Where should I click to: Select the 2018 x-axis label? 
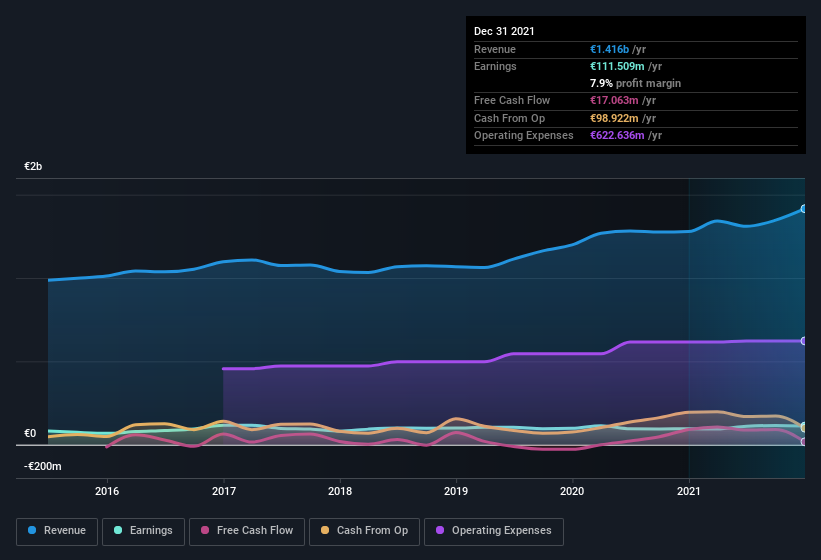[340, 491]
